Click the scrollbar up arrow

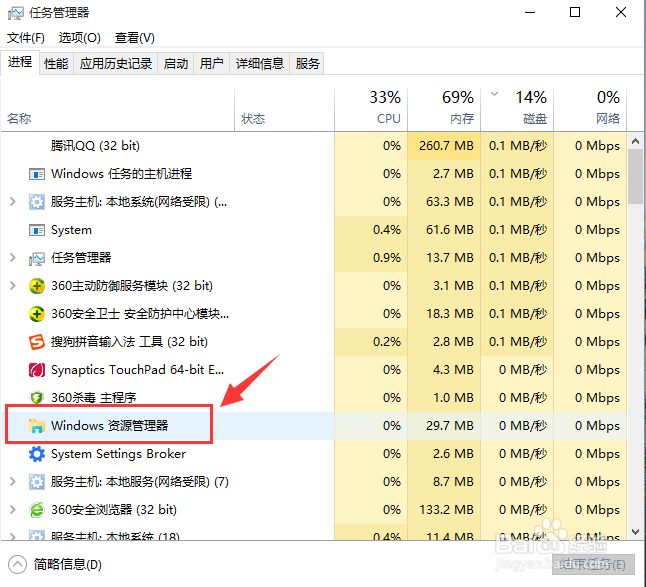coord(635,141)
